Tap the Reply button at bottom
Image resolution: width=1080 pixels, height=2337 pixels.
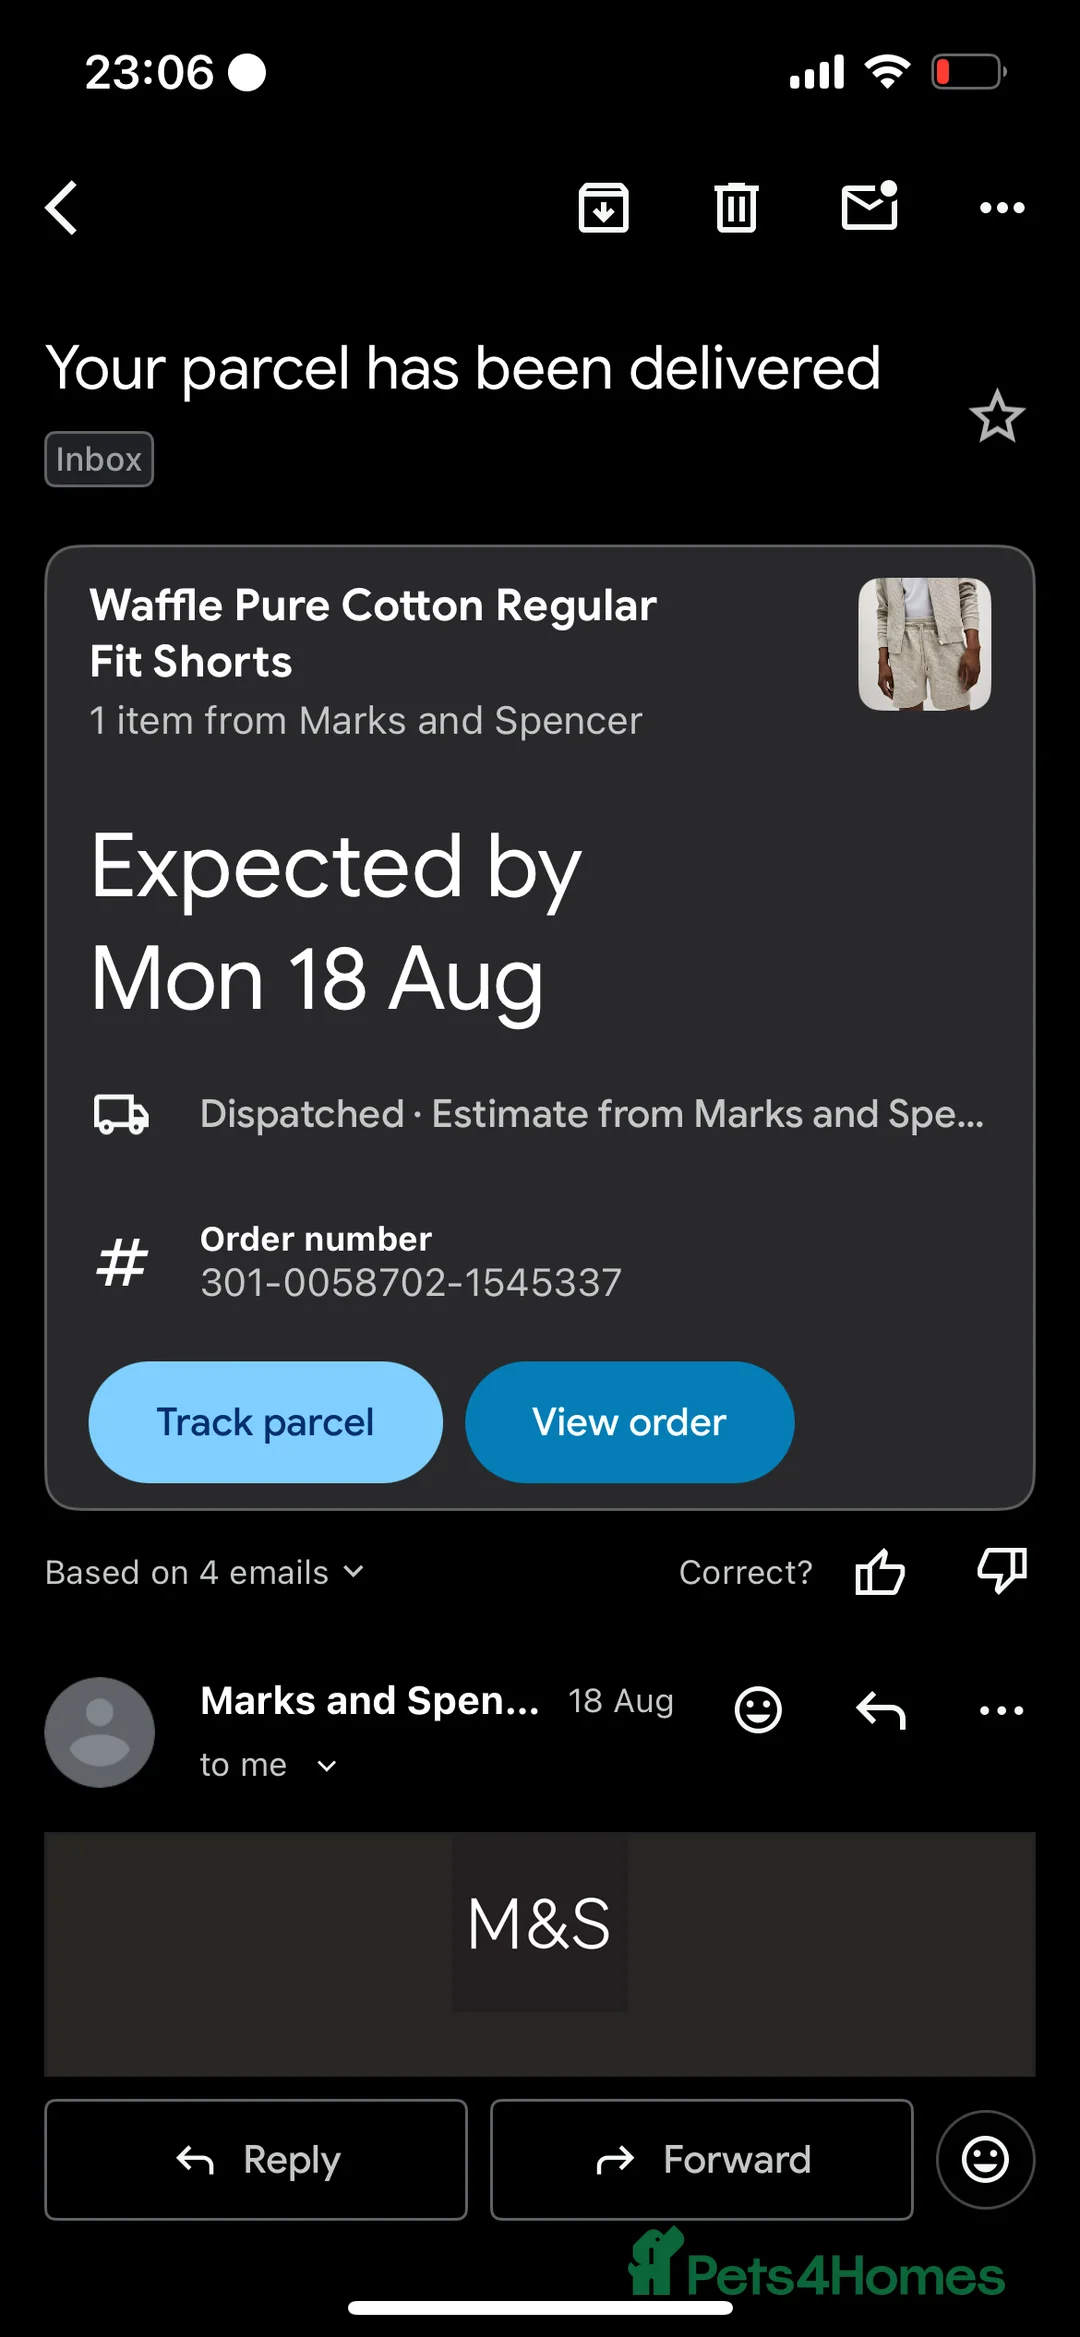256,2160
